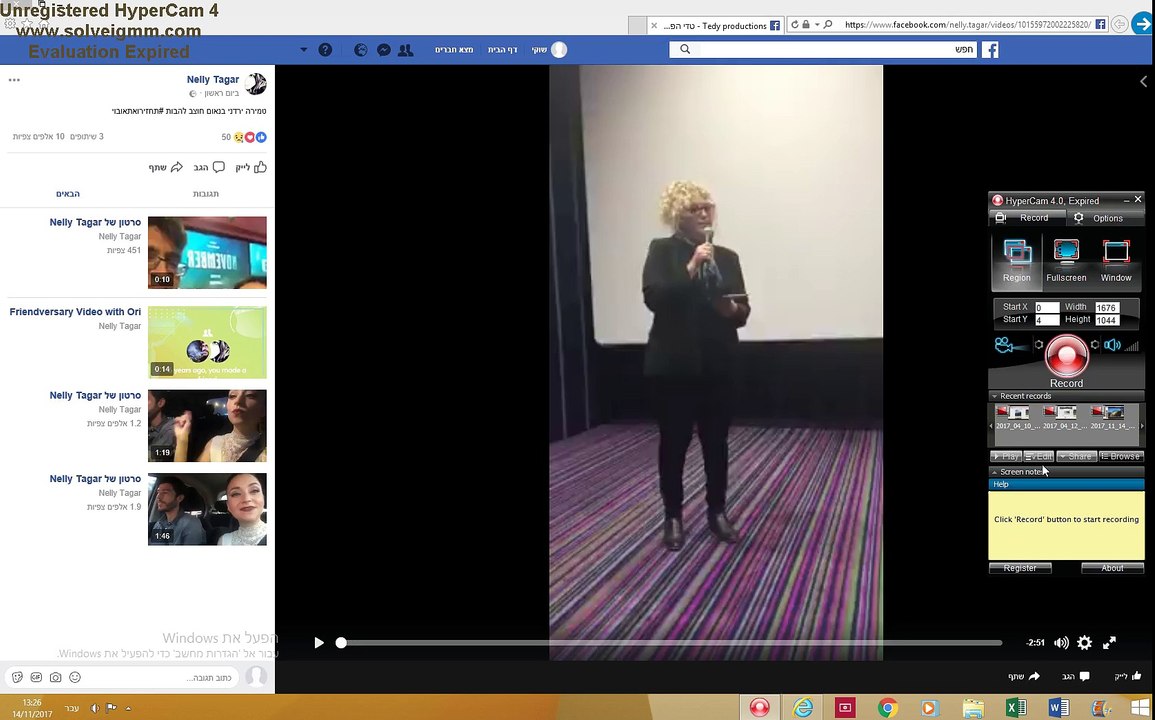Screen dimensions: 1155x720
Task: Open notifications globe icon
Action: coord(360,49)
